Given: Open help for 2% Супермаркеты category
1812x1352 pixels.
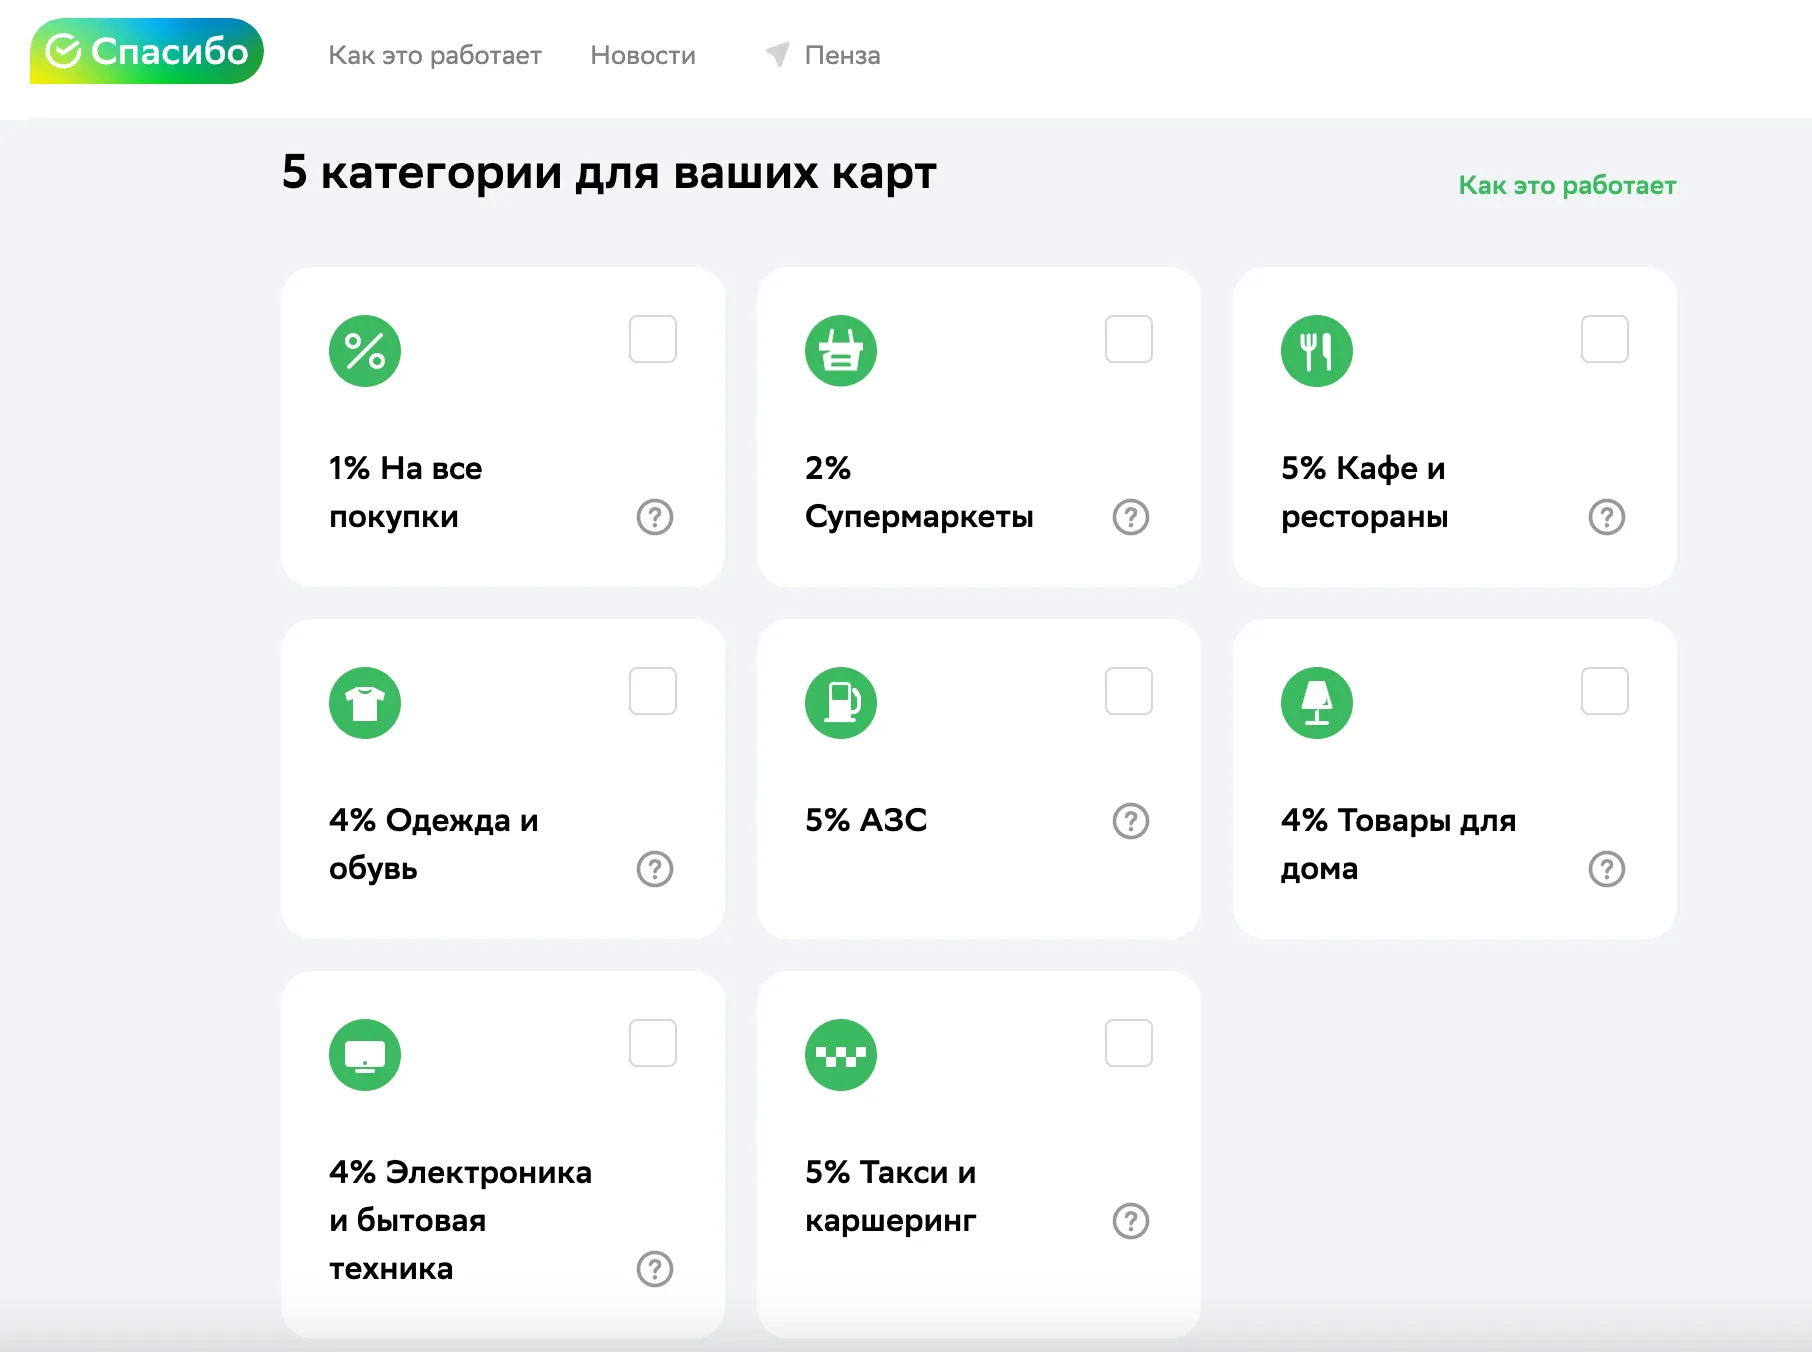Looking at the screenshot, I should 1131,517.
